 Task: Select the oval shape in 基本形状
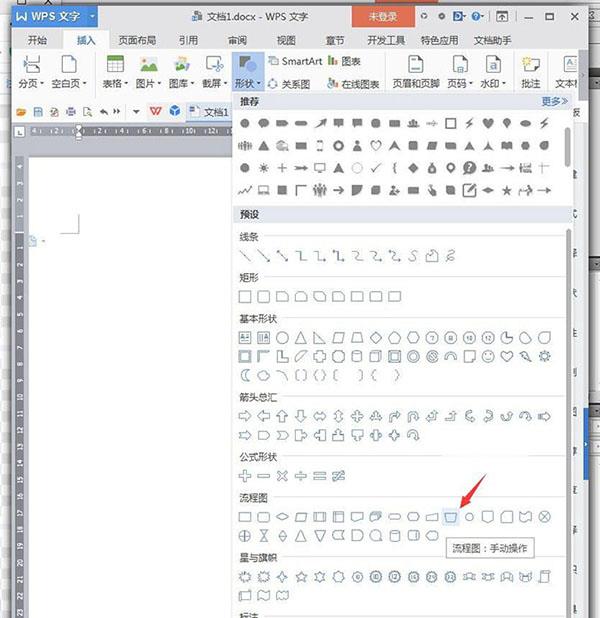[x=282, y=338]
